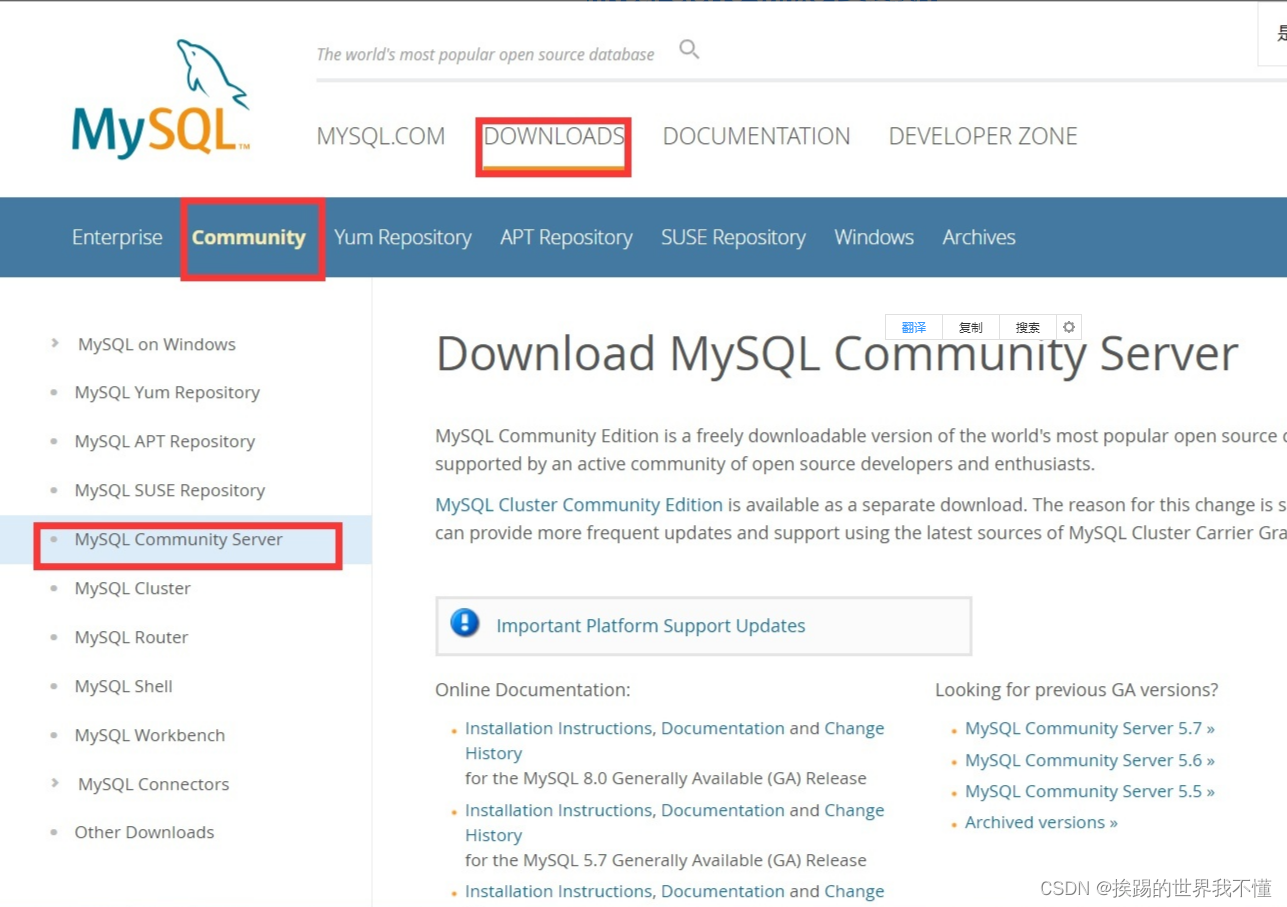Select the Archives submenu item
Screen dimensions: 1287x907
click(979, 237)
